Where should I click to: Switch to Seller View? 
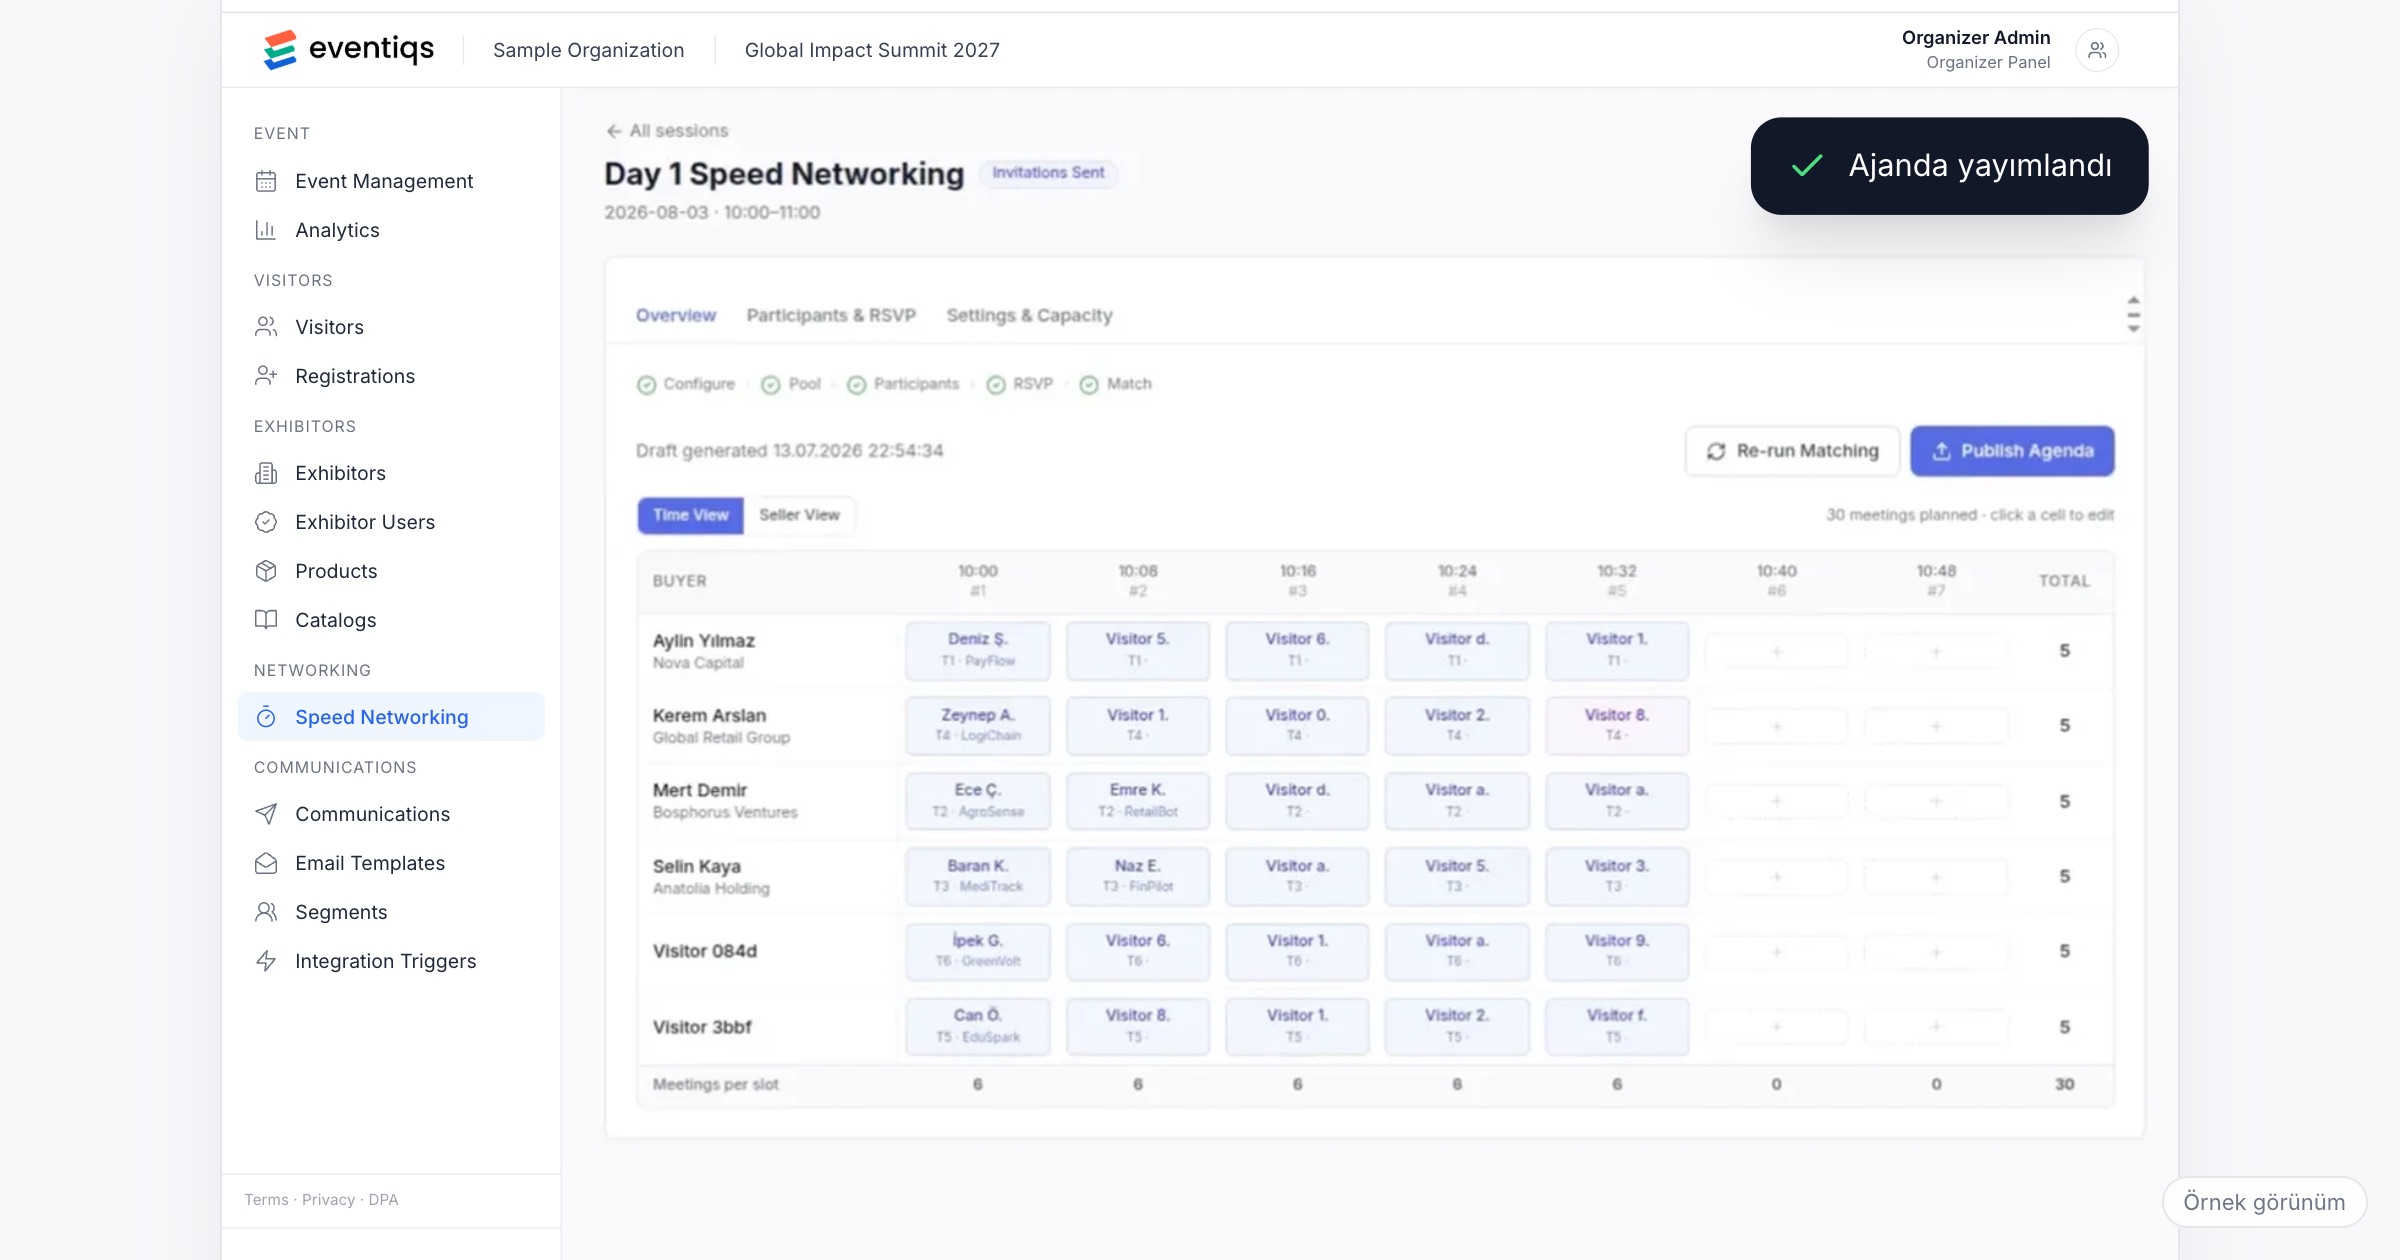click(x=799, y=515)
